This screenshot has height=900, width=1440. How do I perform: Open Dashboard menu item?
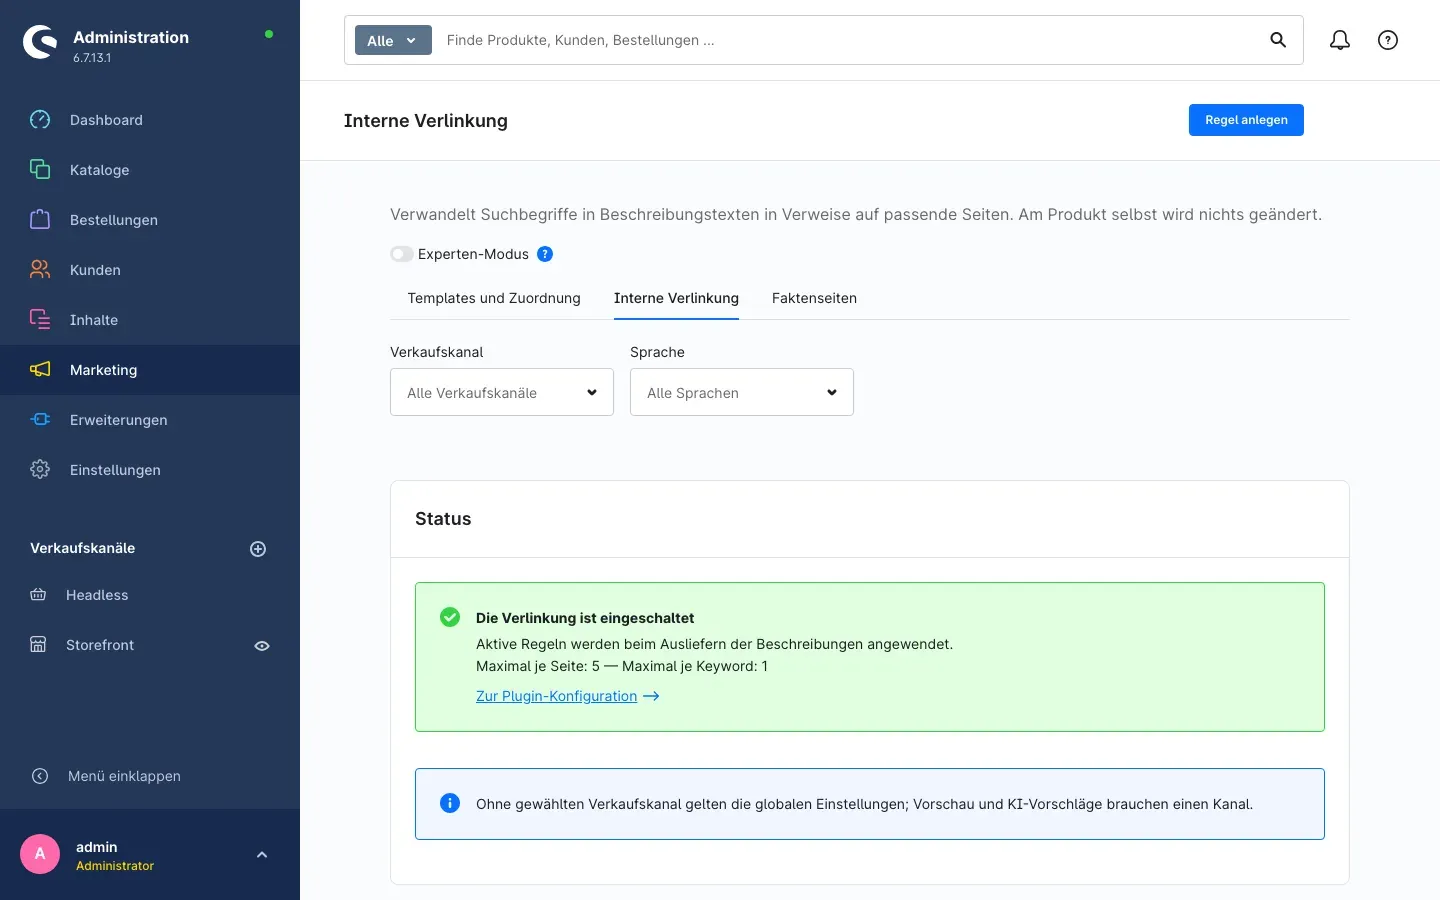(x=150, y=120)
